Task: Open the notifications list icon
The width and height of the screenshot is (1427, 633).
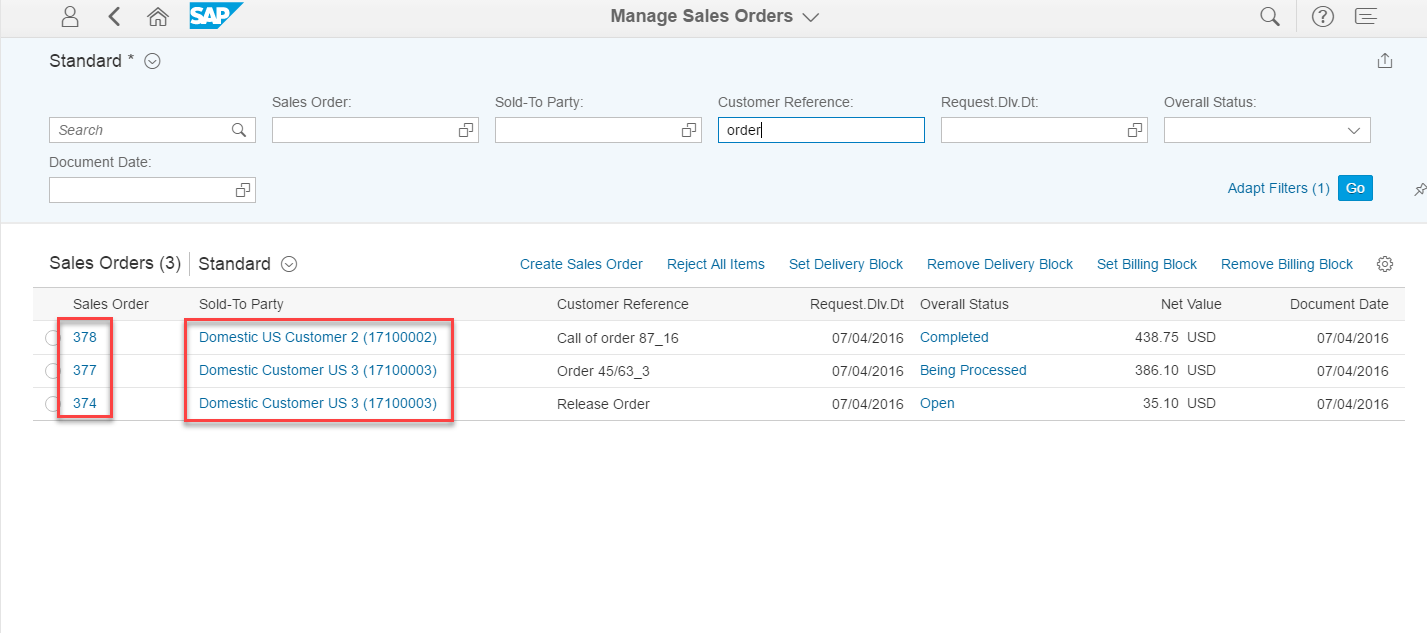Action: [1366, 16]
